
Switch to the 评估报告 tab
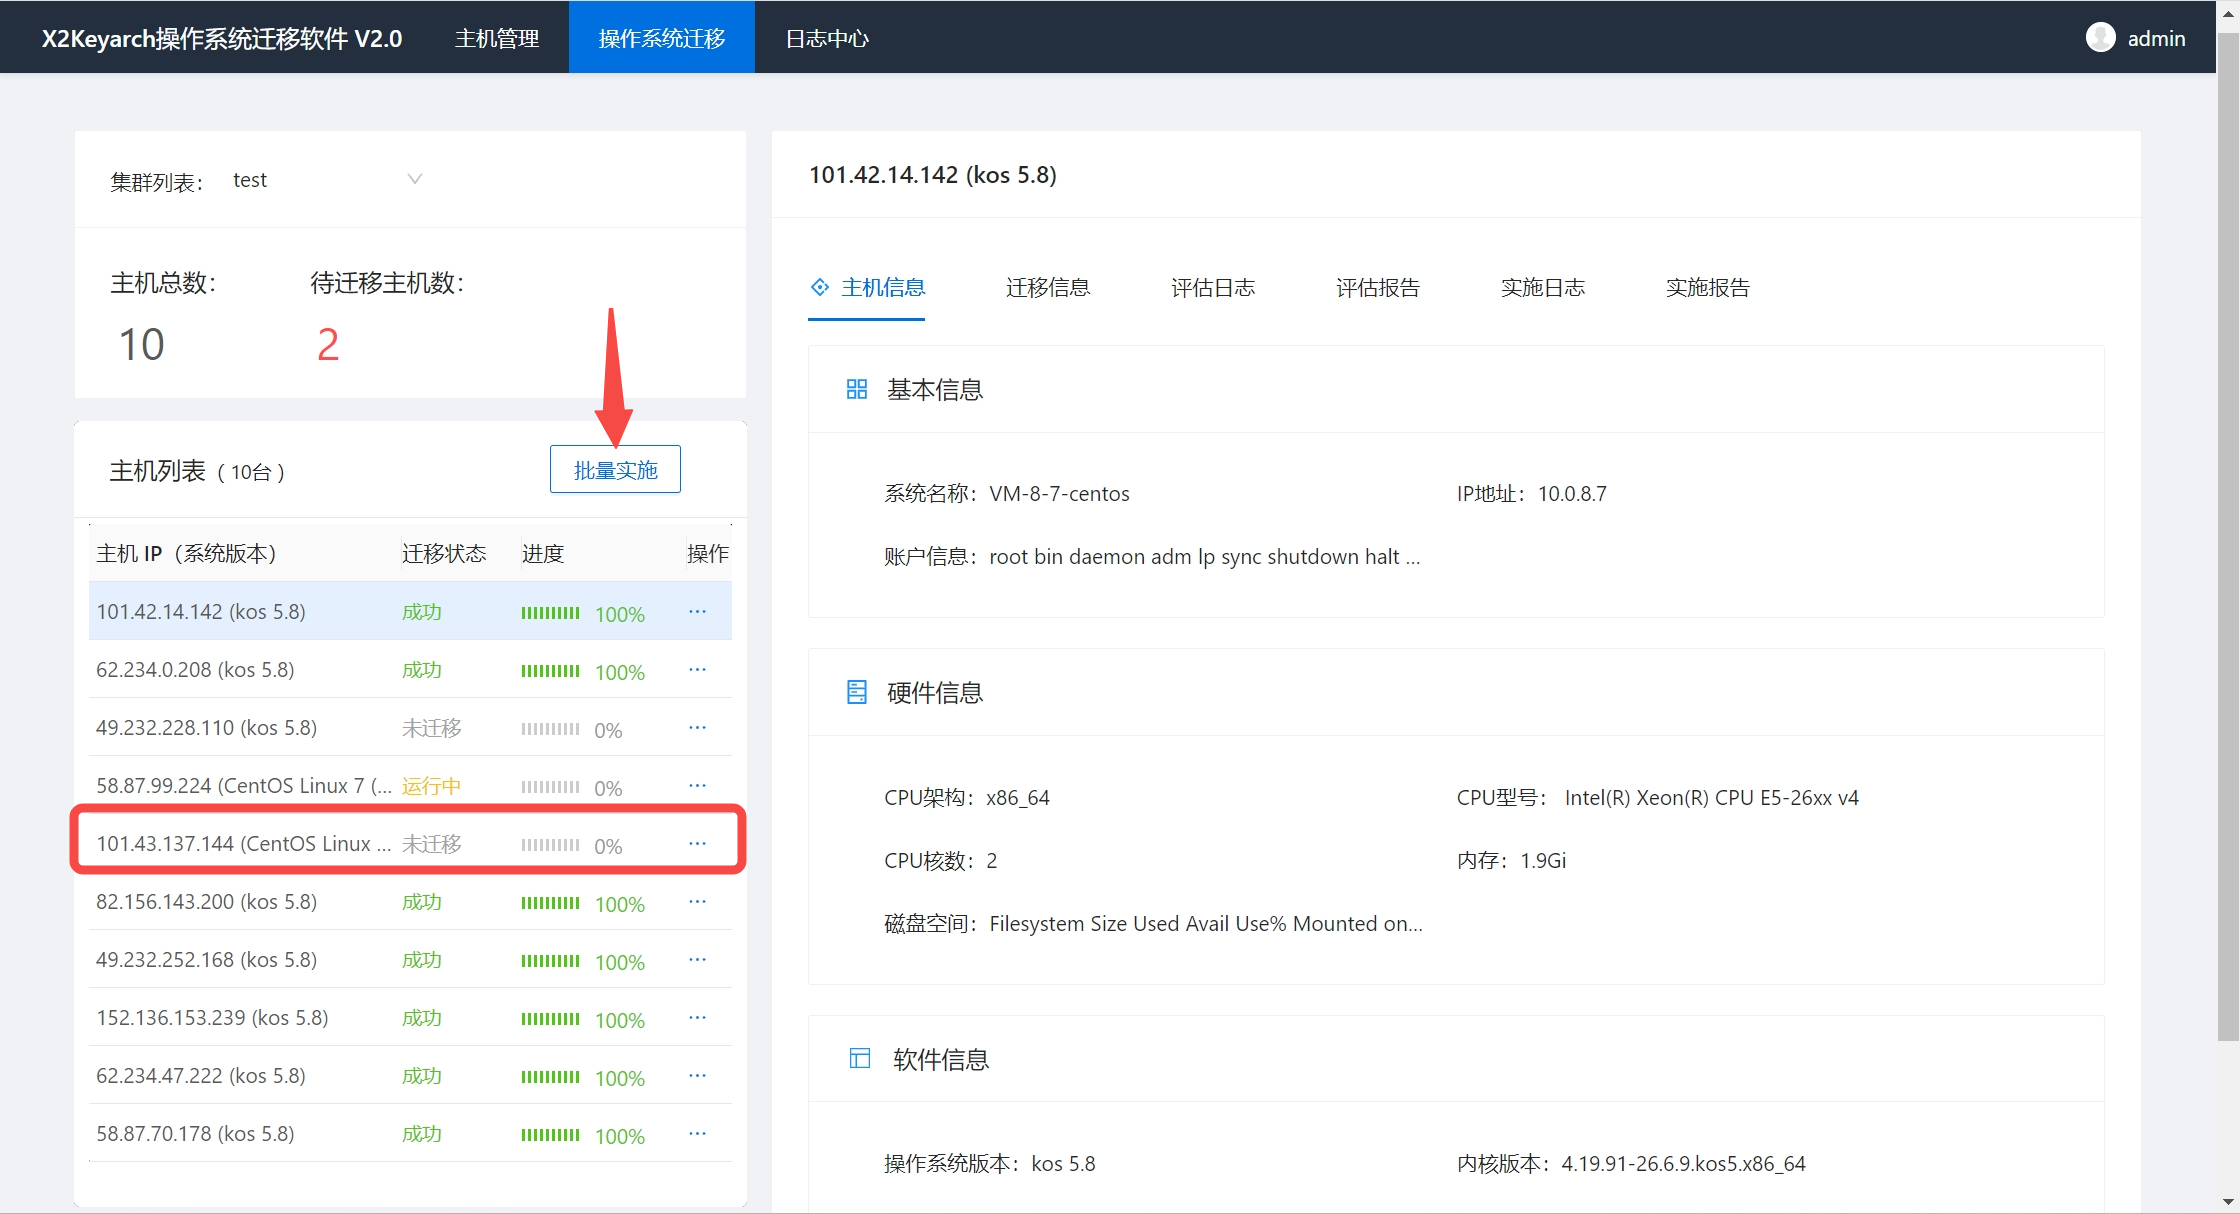(1377, 288)
